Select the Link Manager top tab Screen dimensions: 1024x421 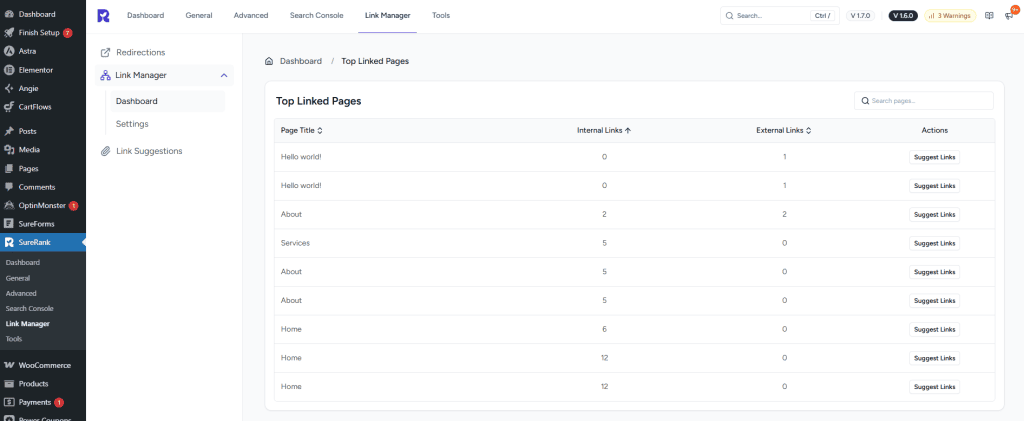click(x=388, y=16)
